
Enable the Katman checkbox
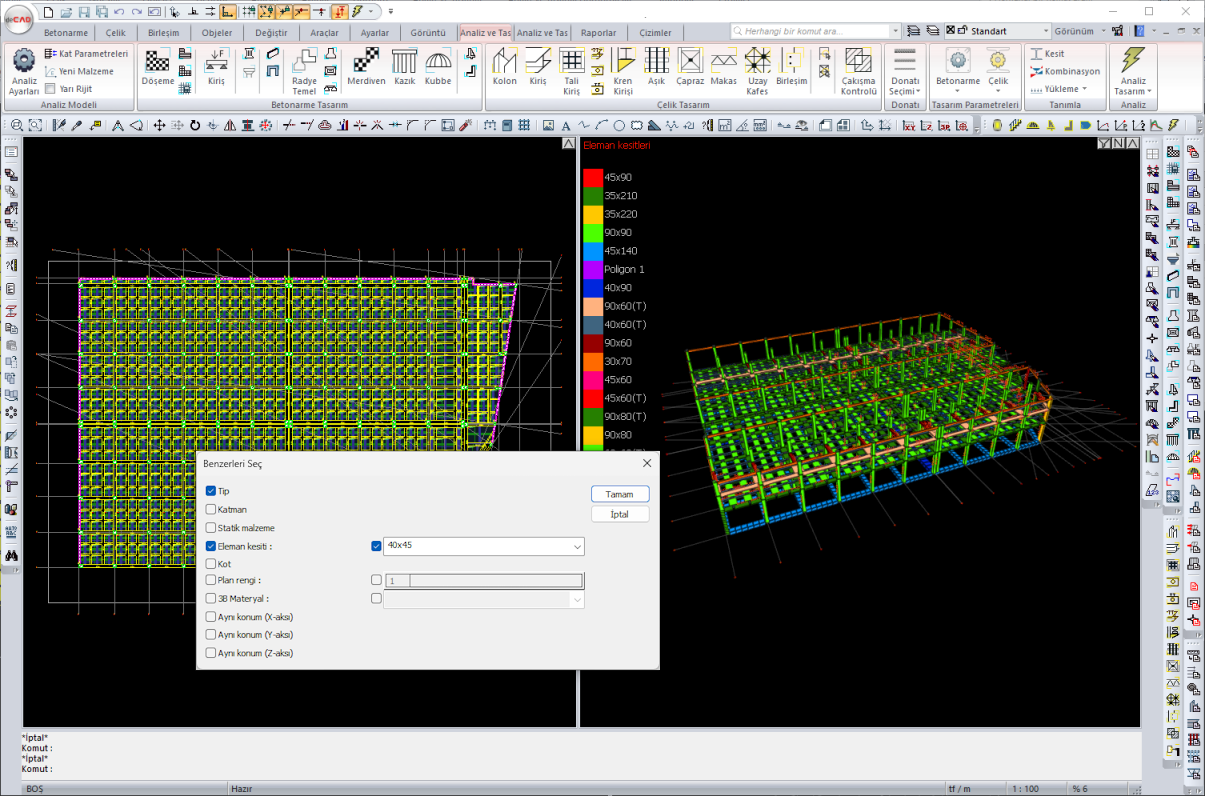(211, 509)
